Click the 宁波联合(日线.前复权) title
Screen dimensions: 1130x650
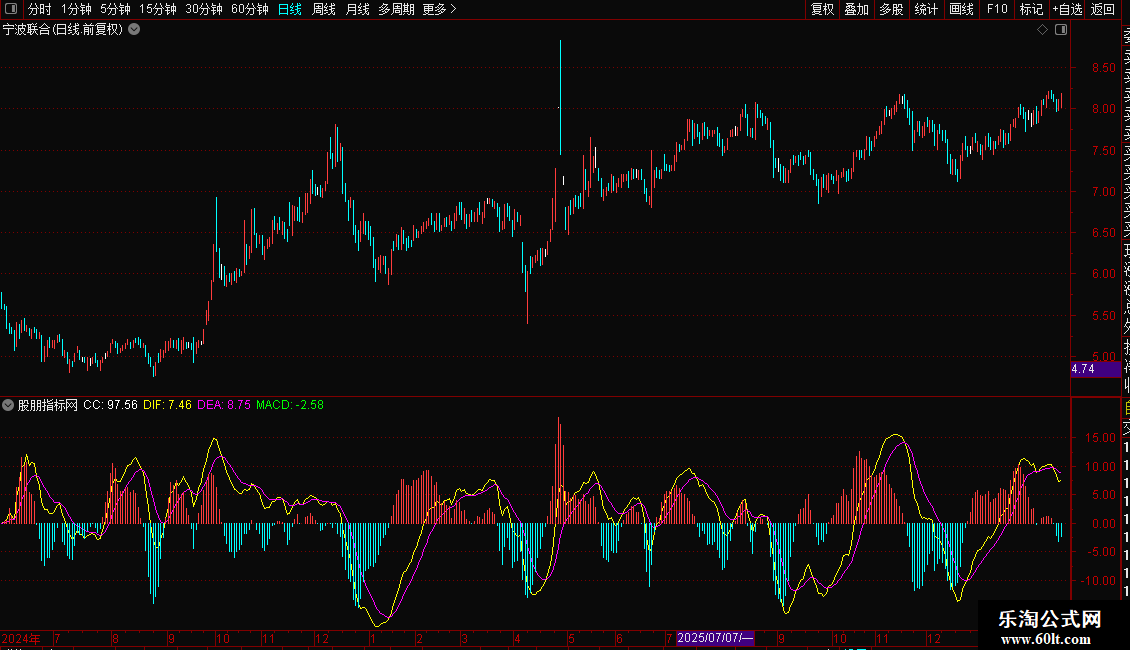(x=63, y=30)
